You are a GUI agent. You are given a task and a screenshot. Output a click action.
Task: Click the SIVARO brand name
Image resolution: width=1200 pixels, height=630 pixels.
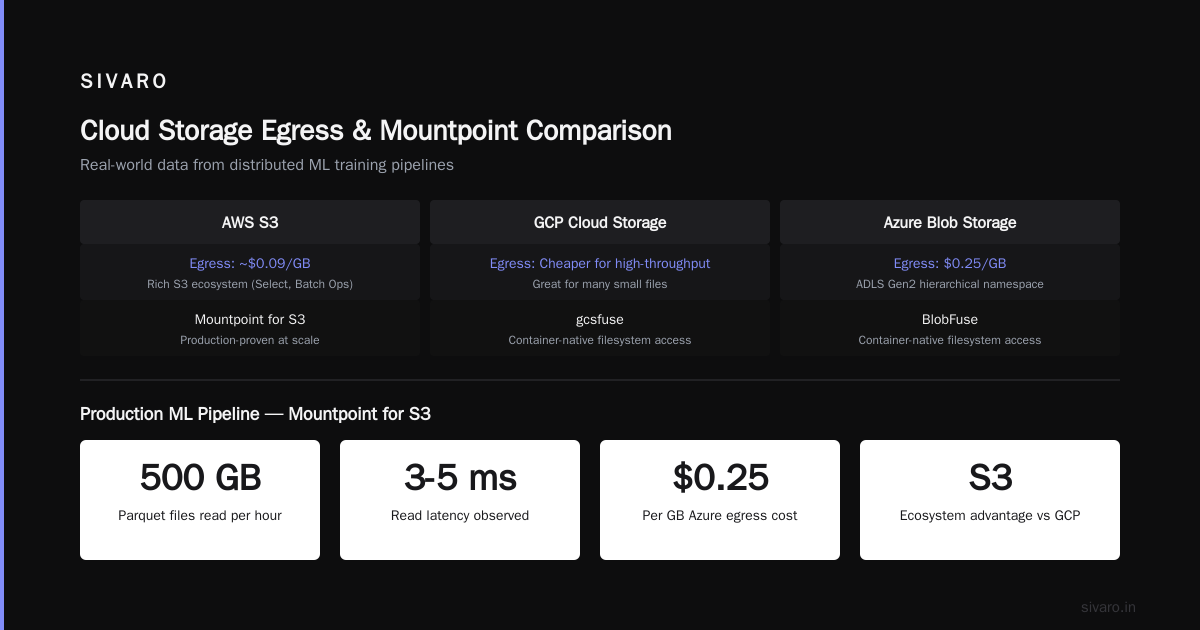[x=124, y=82]
